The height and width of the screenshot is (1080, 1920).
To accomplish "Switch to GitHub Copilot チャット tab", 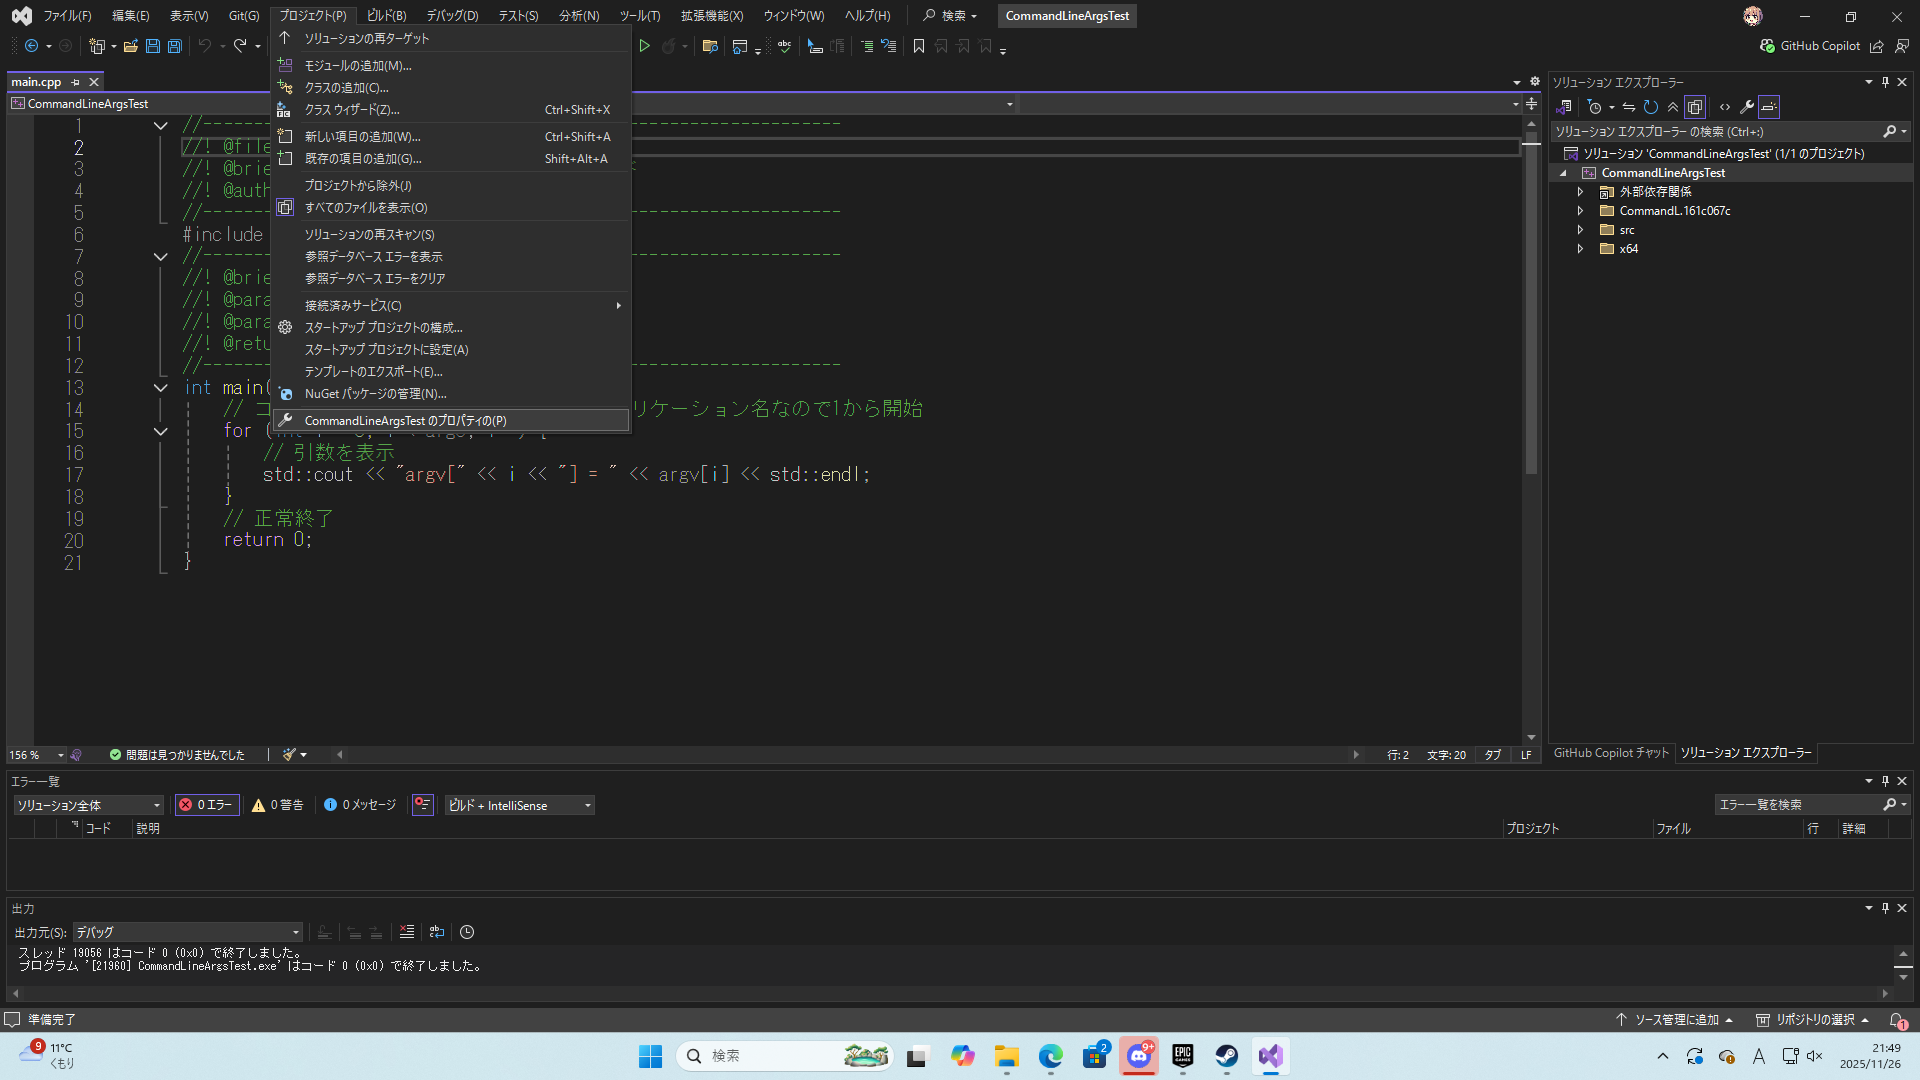I will (x=1610, y=753).
